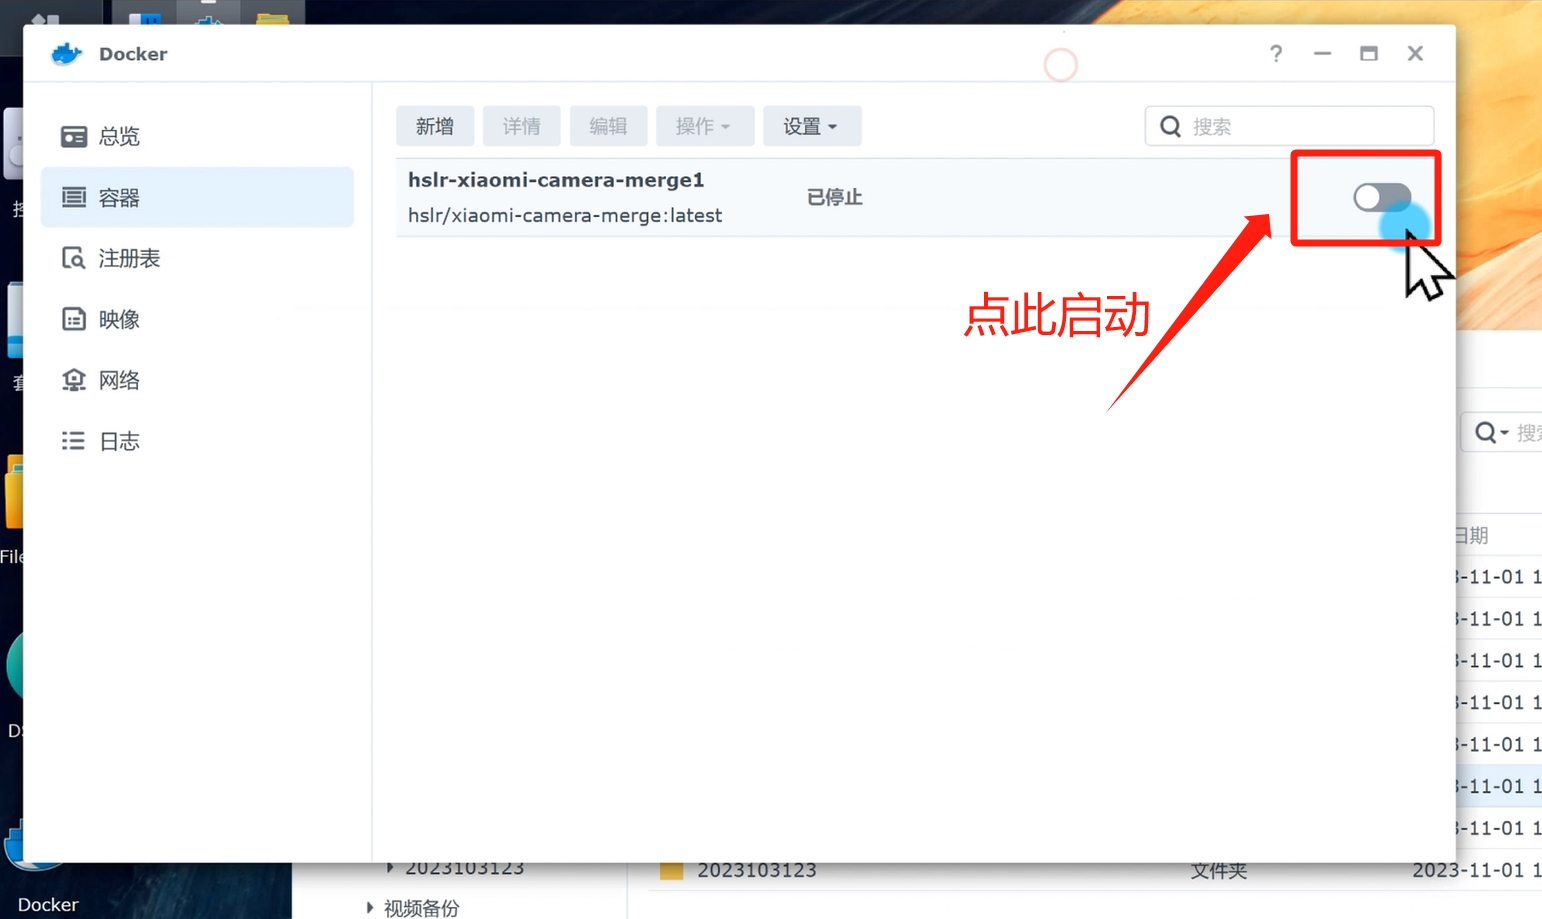The image size is (1542, 919).
Task: Click the 详情 details button
Action: [x=521, y=127]
